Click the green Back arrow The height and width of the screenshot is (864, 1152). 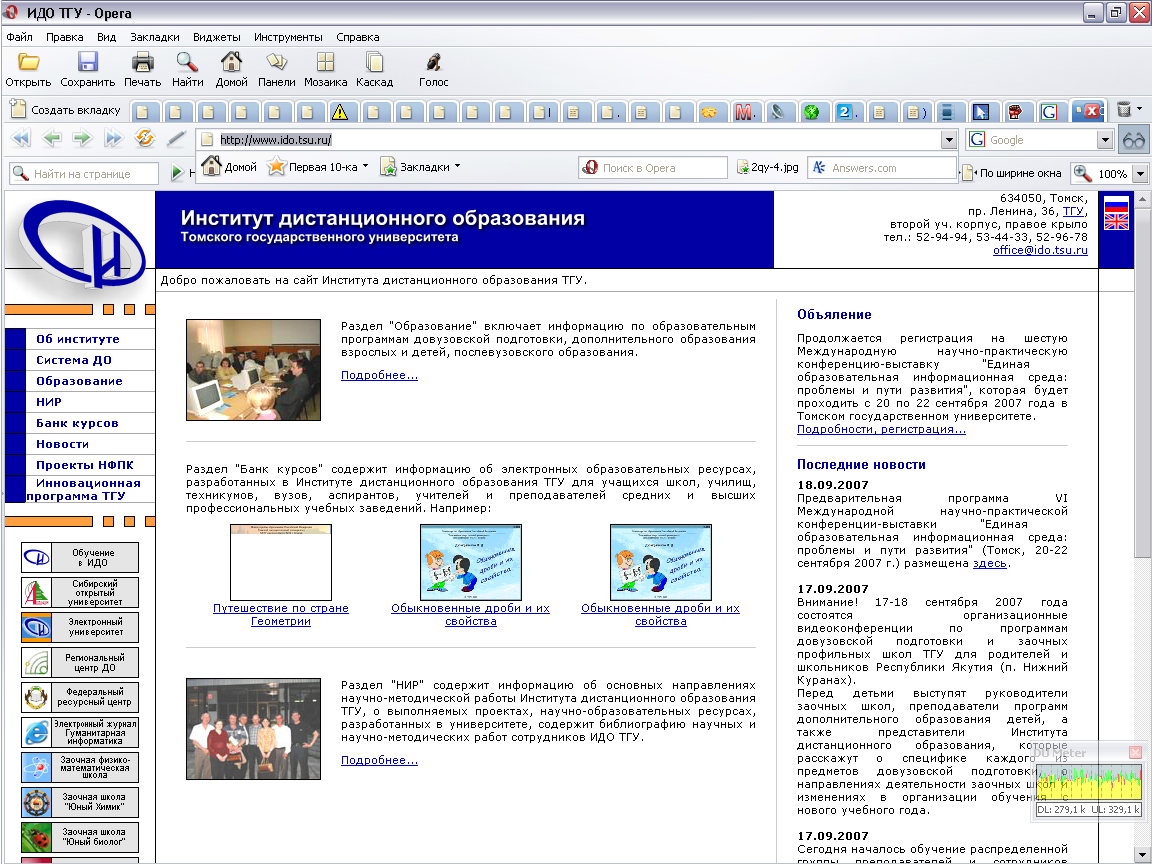click(51, 137)
